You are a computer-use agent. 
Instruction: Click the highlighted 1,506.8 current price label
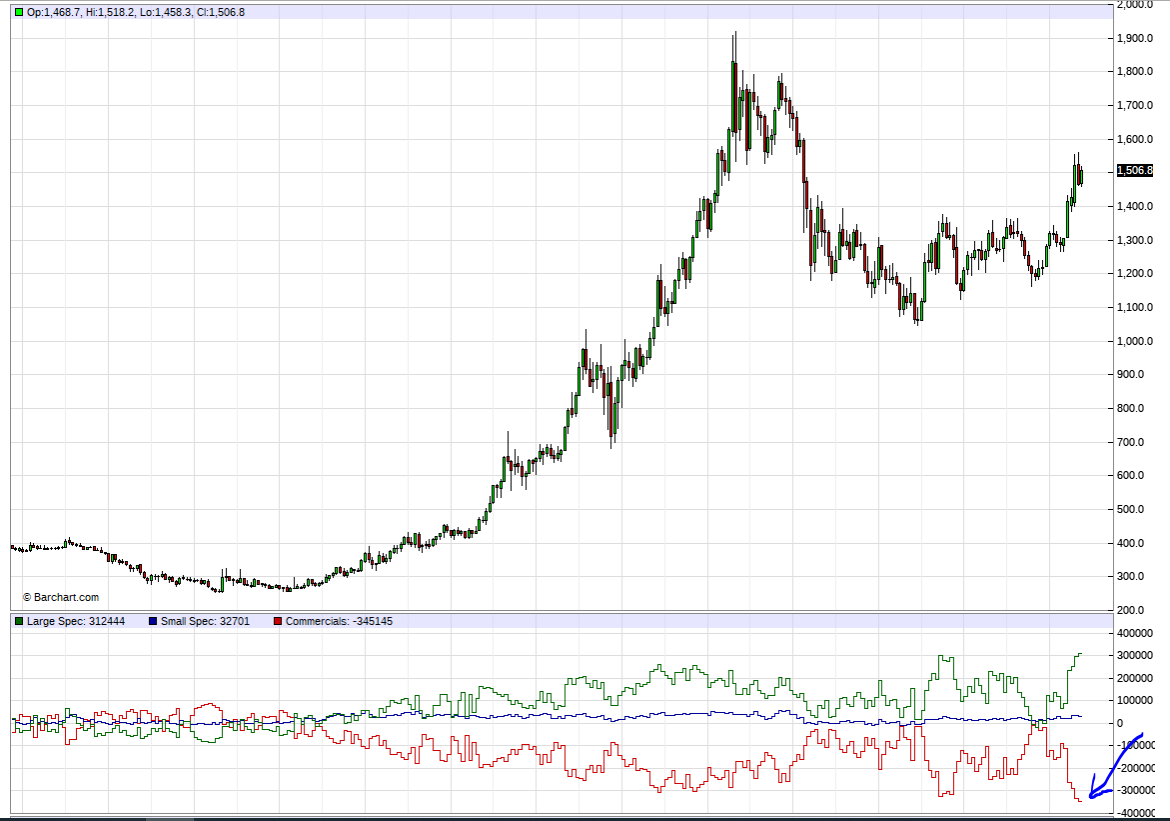click(x=1134, y=171)
